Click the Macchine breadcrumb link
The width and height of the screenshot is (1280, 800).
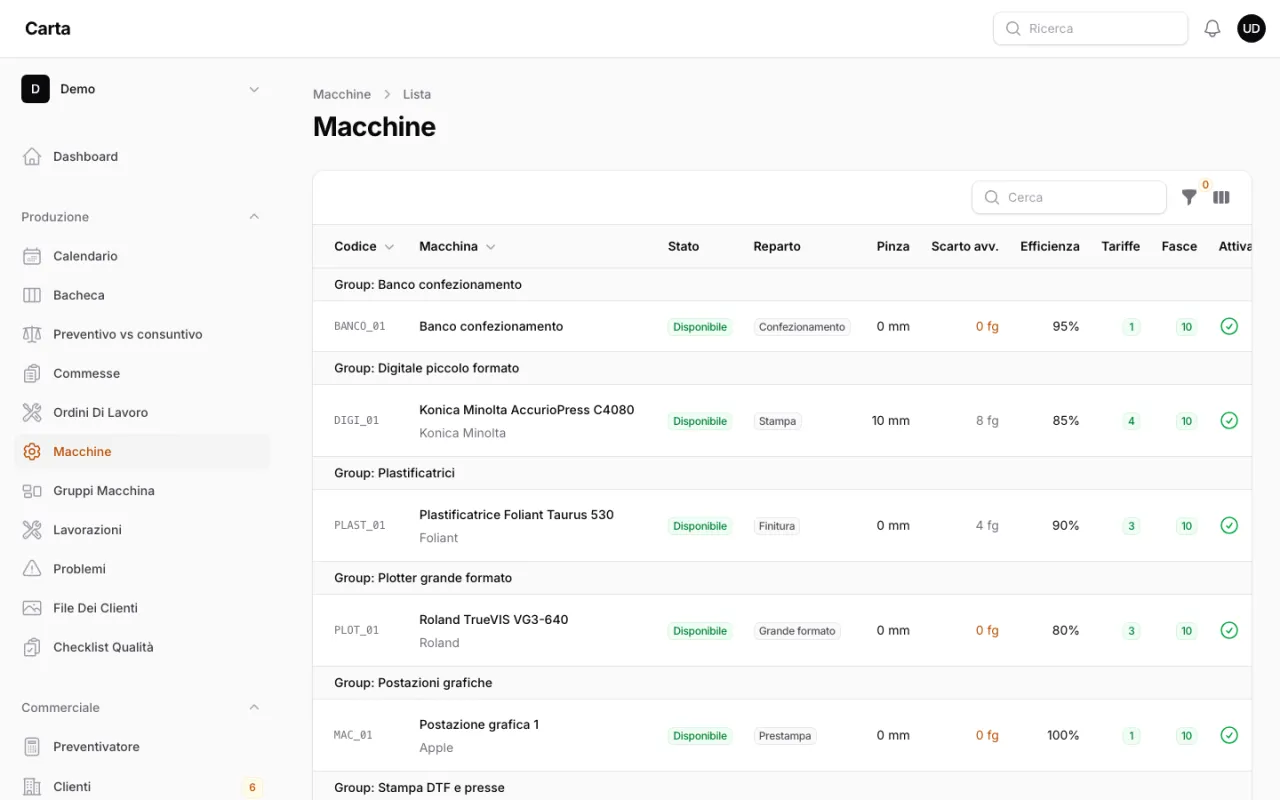pyautogui.click(x=342, y=94)
